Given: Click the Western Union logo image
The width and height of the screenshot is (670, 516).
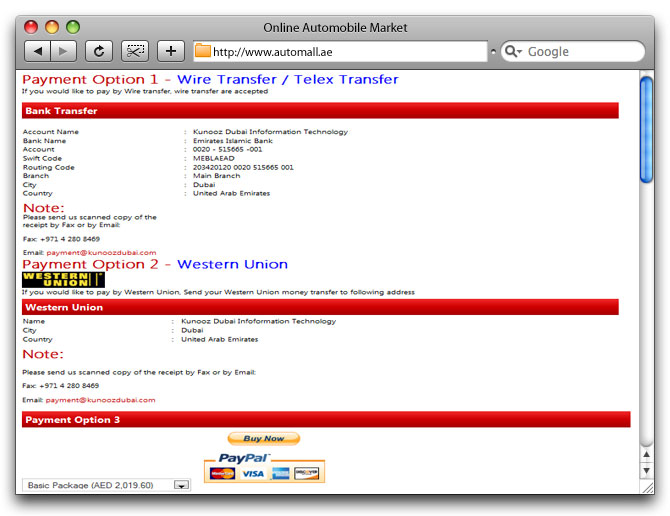Looking at the screenshot, I should tap(63, 279).
